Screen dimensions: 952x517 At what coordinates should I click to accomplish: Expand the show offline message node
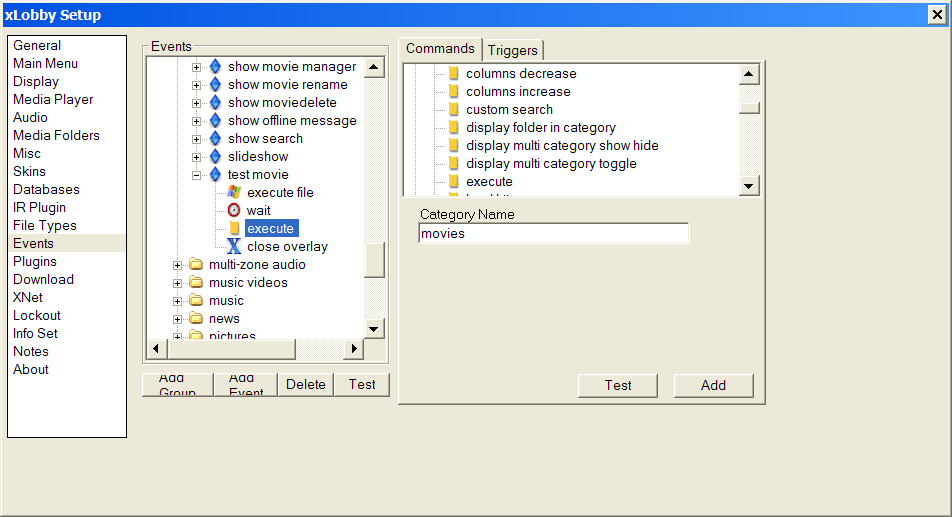pos(196,121)
